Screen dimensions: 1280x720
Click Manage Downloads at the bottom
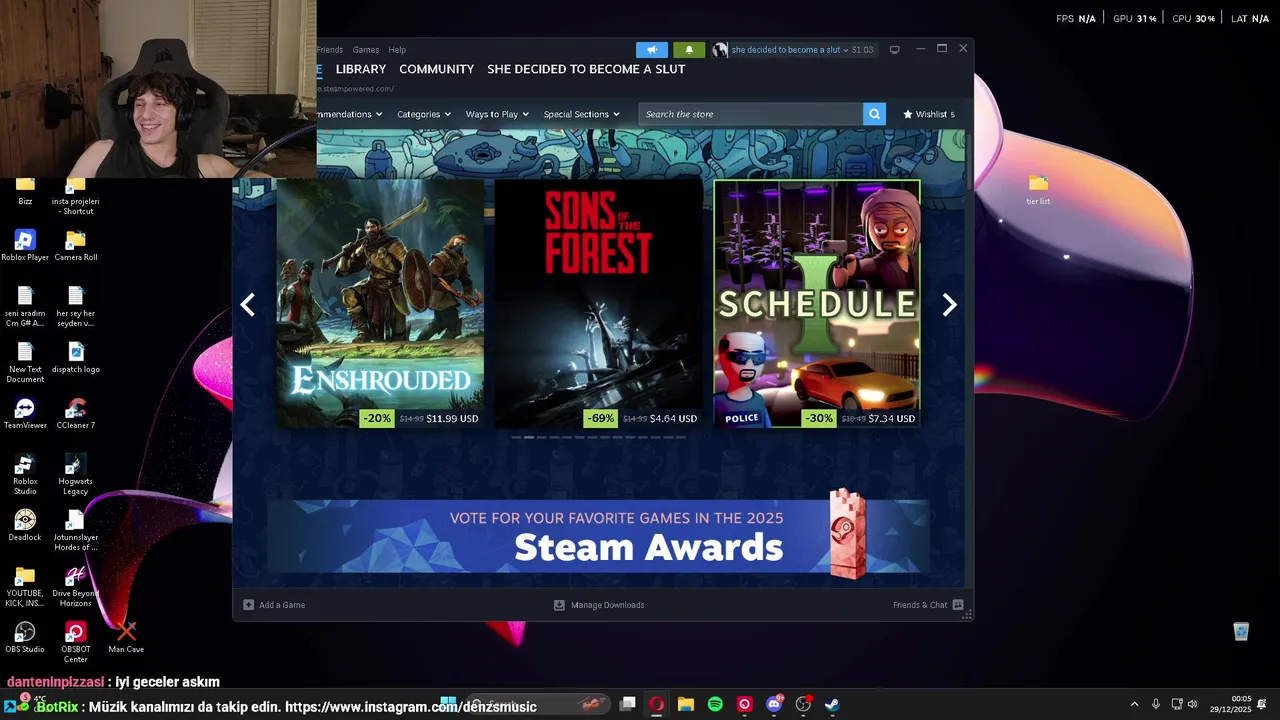(x=599, y=605)
